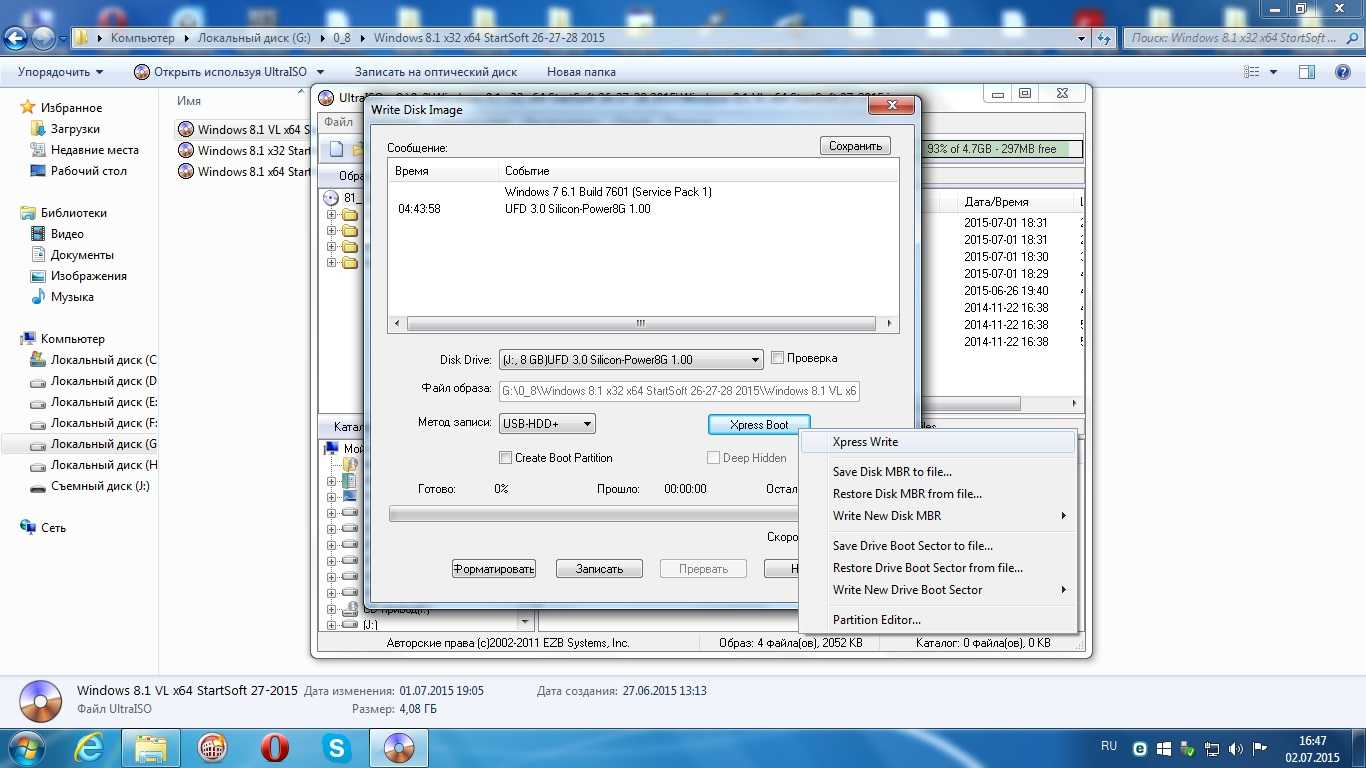Click Новая папка in Explorer toolbar

pos(581,72)
